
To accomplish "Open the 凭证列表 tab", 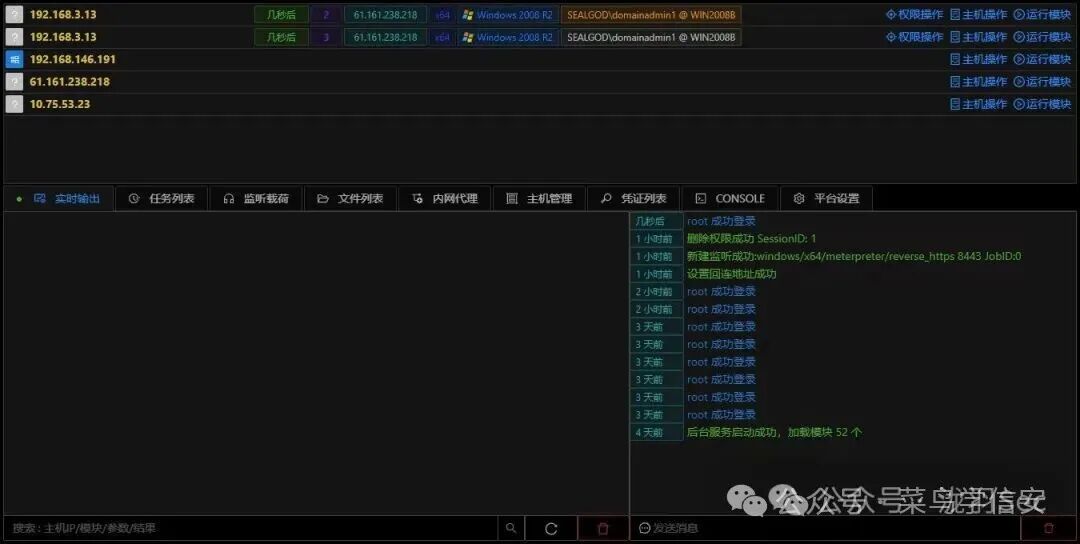I will (x=634, y=198).
